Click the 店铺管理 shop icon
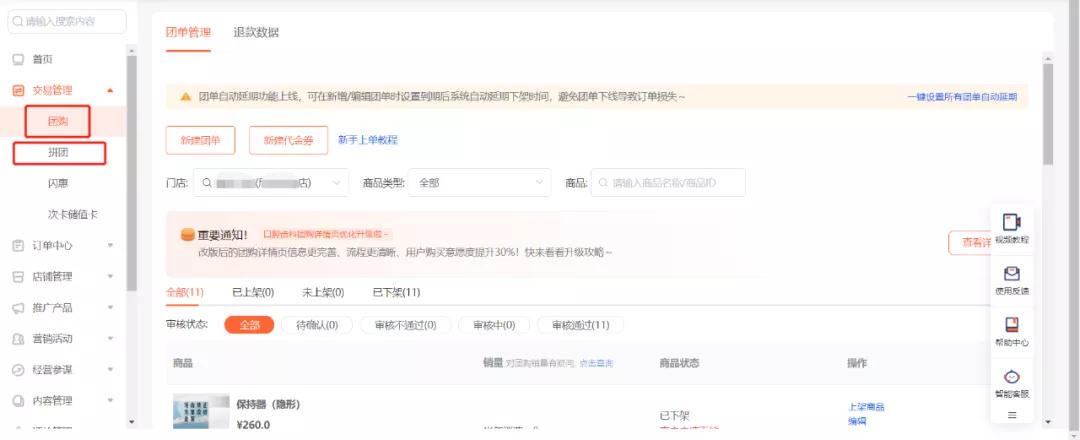 point(19,276)
